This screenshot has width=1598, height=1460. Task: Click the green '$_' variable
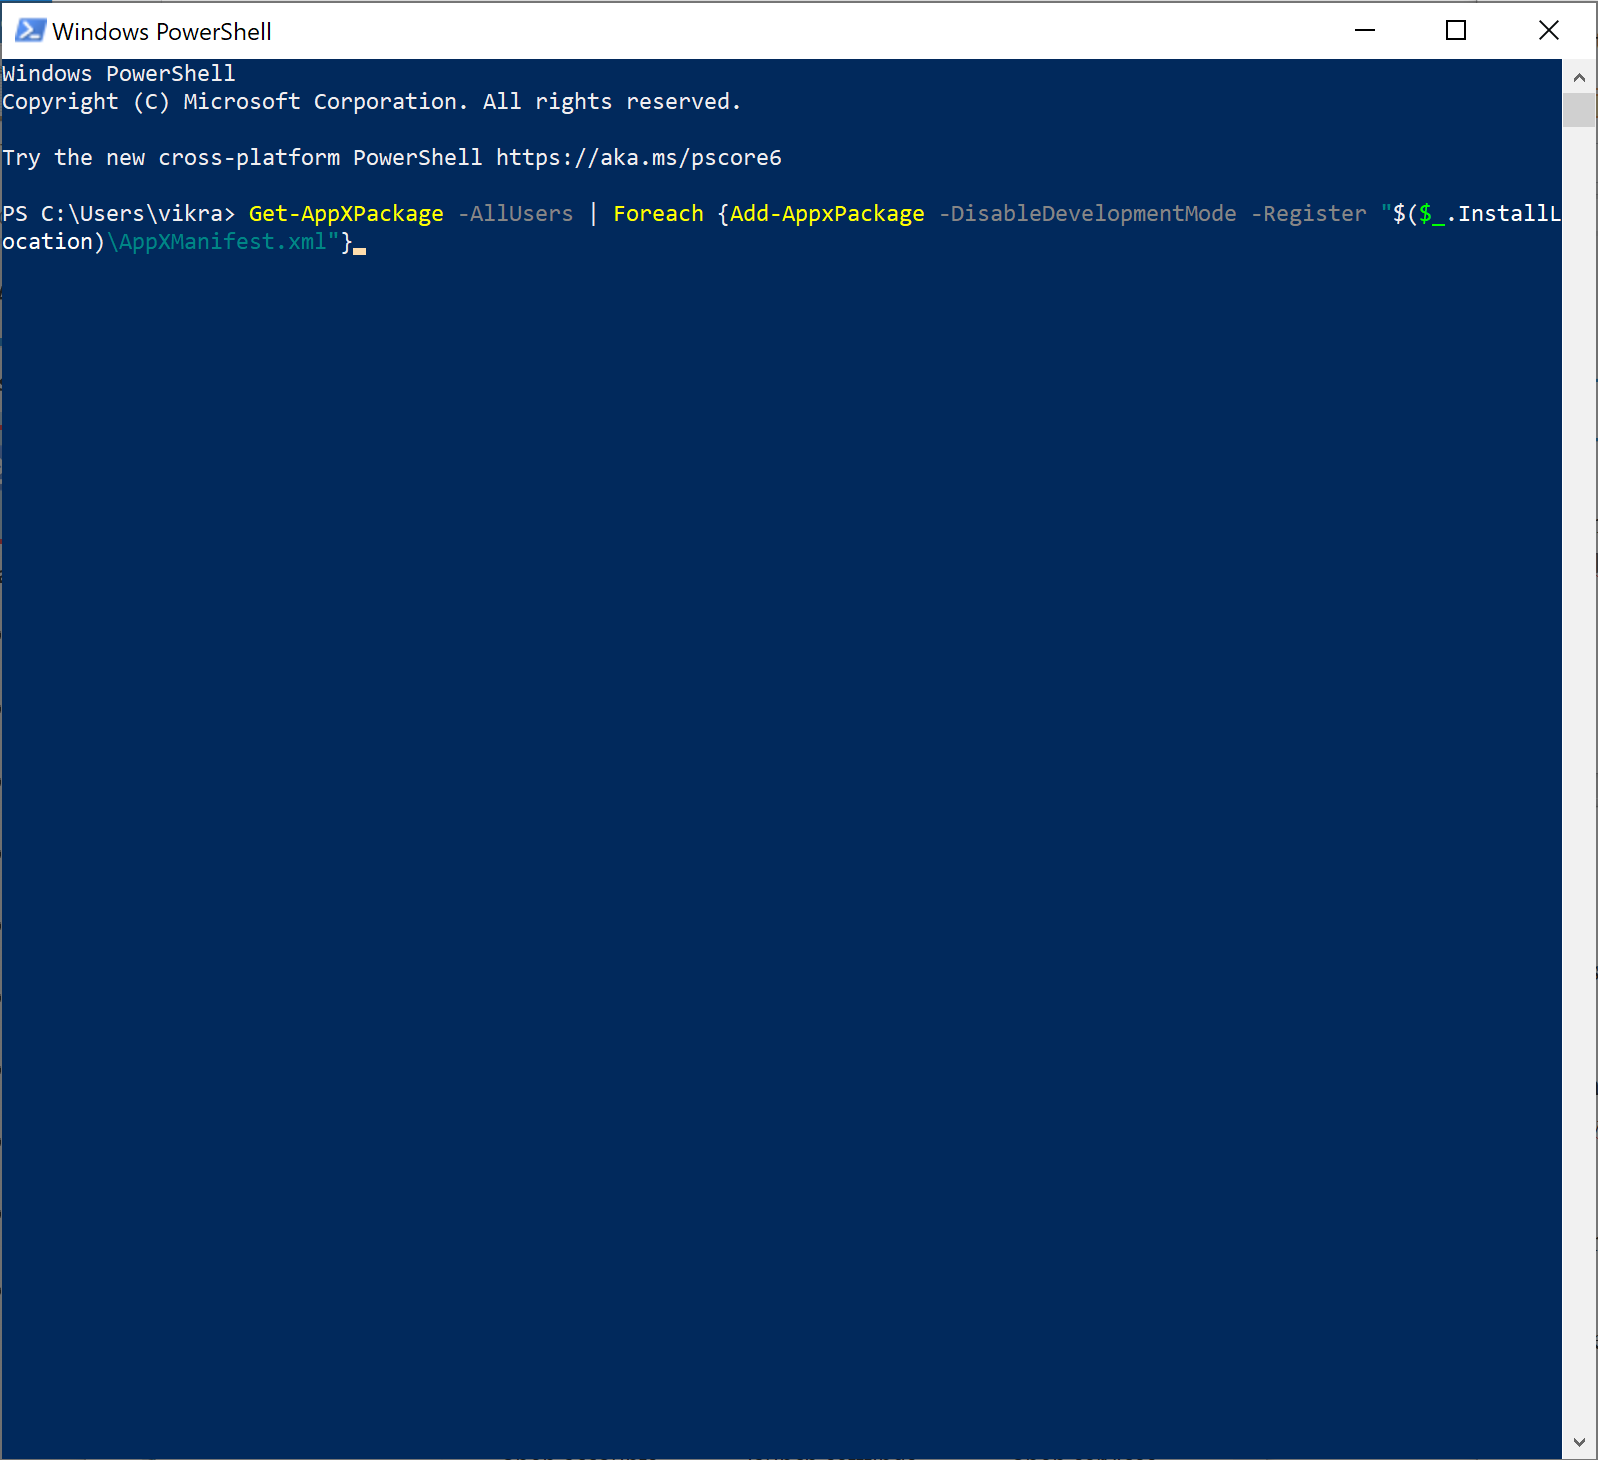1432,214
